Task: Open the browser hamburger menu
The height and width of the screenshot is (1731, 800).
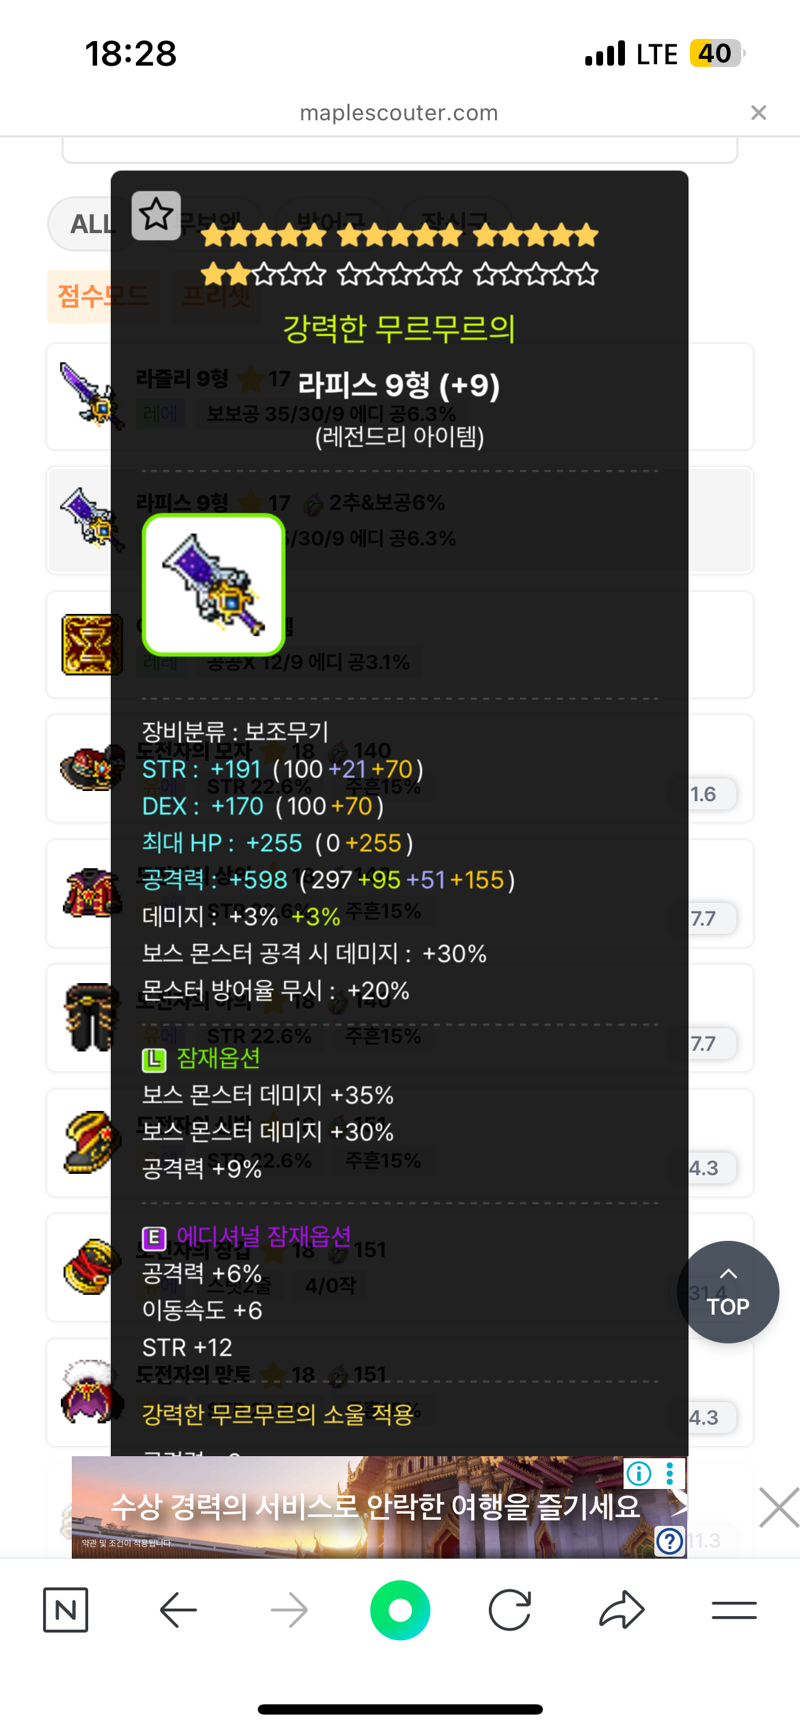Action: 734,1610
